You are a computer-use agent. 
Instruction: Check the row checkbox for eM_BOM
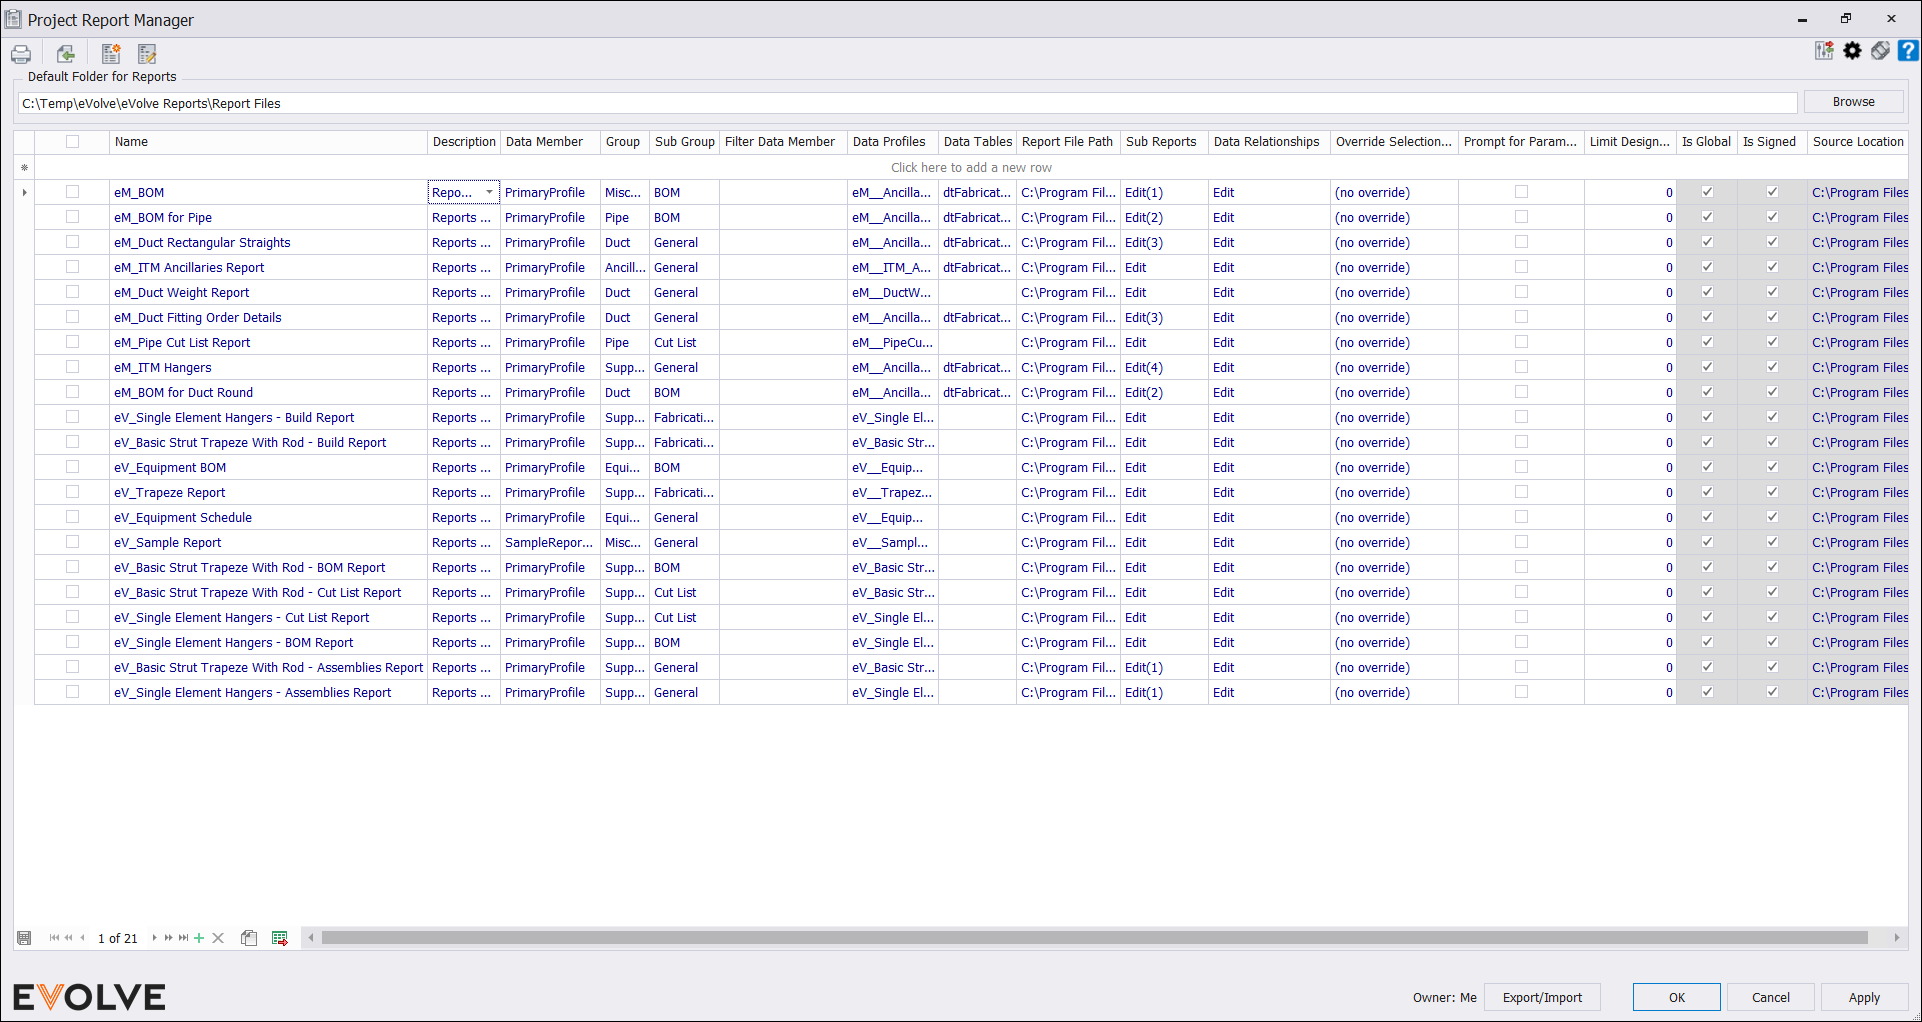click(72, 192)
